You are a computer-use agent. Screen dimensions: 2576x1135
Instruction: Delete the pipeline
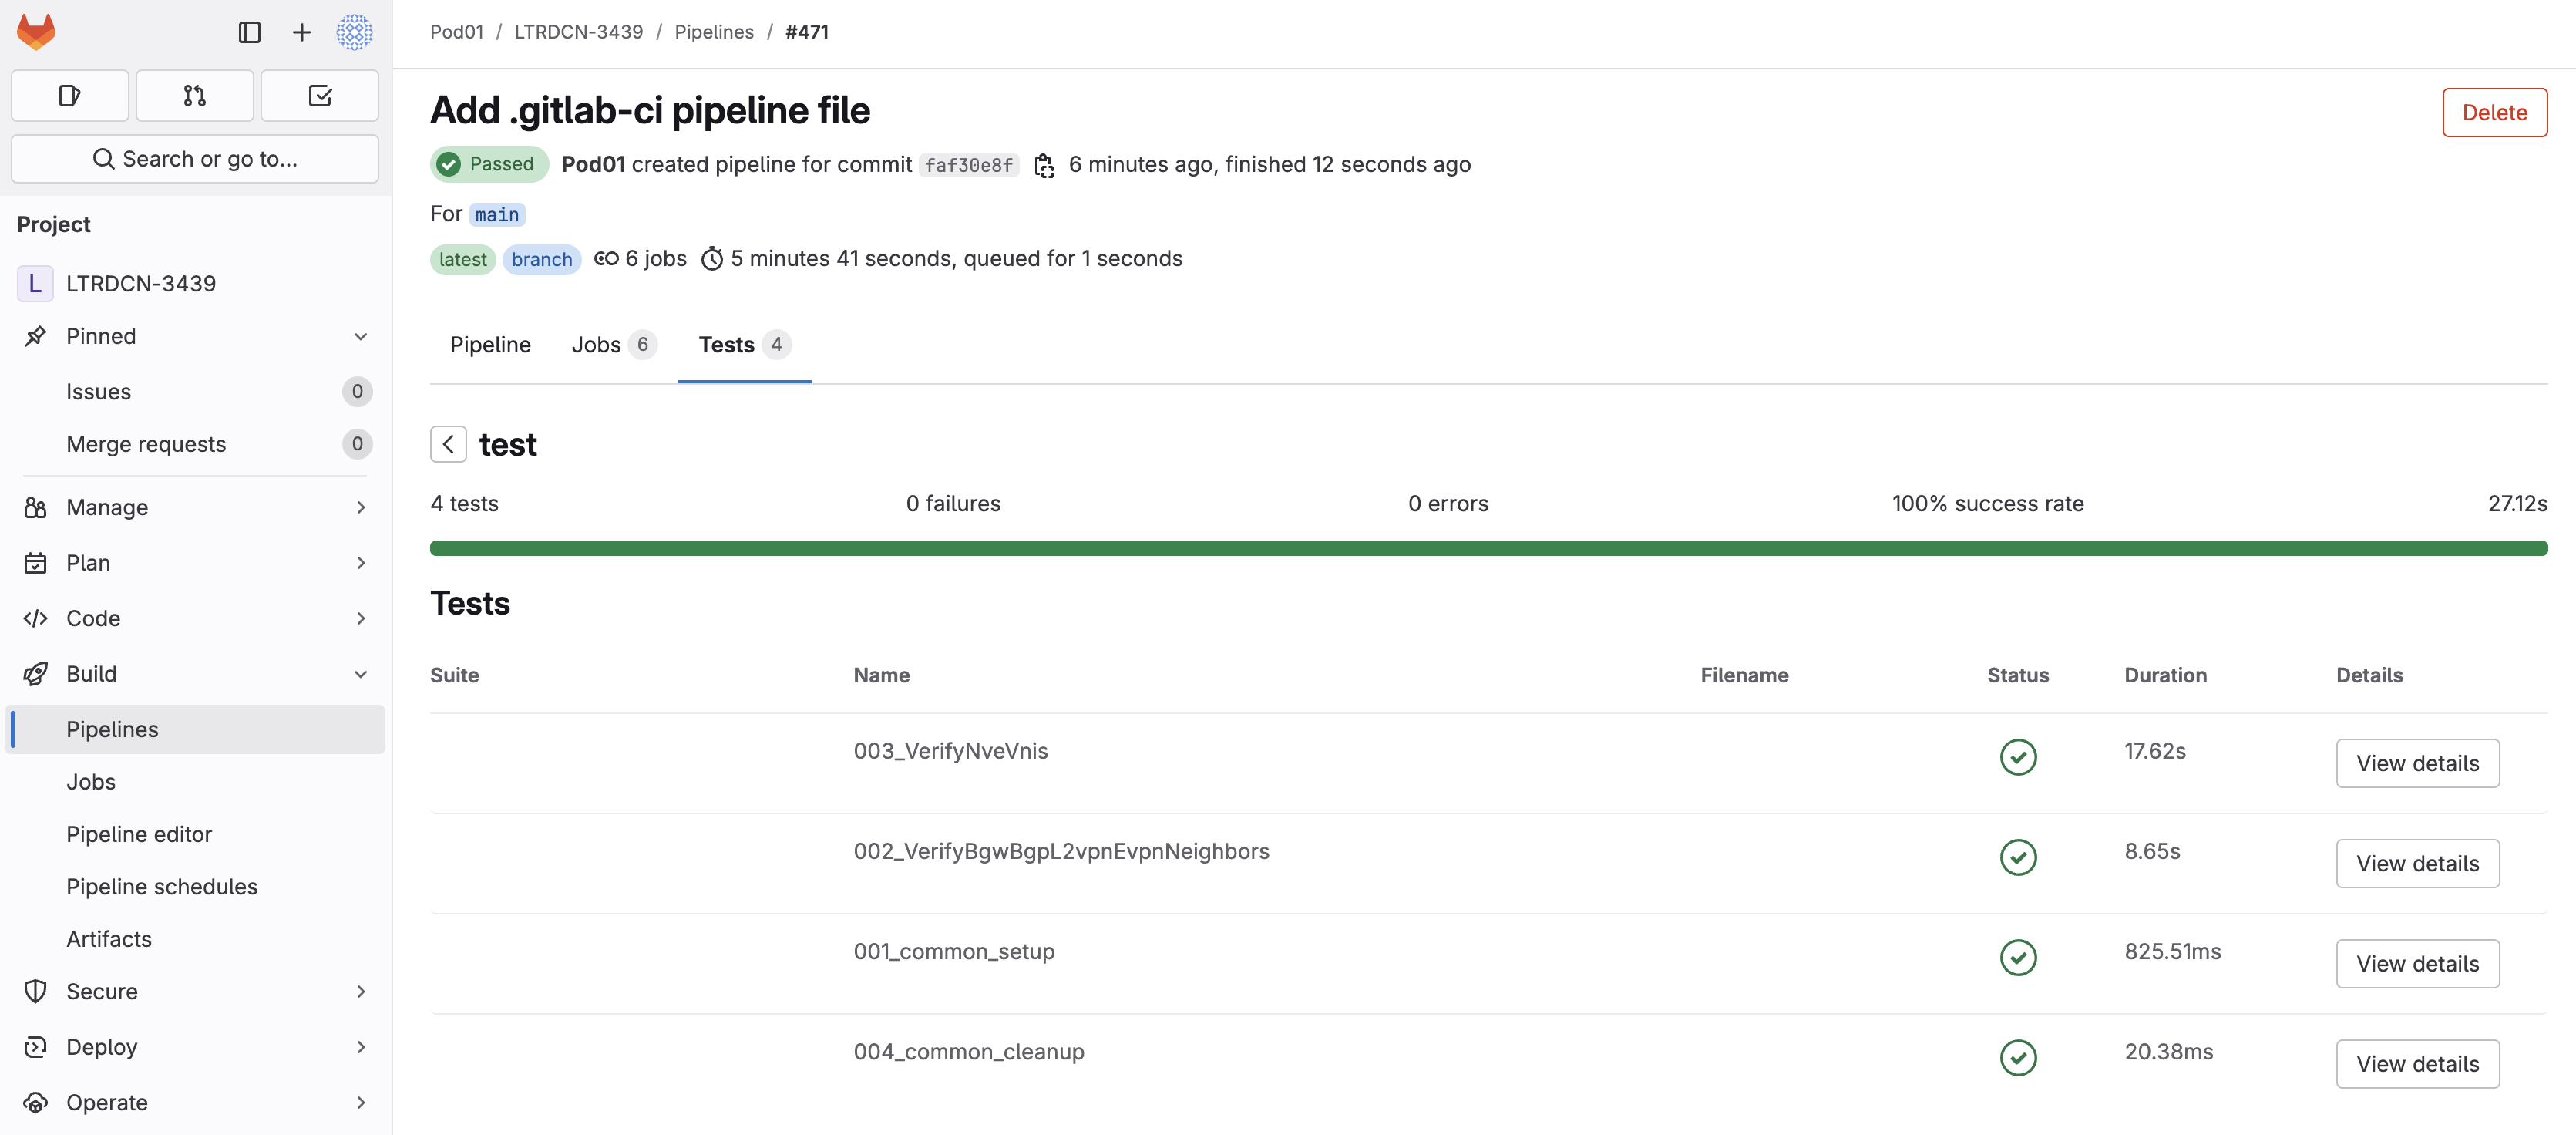click(x=2493, y=113)
